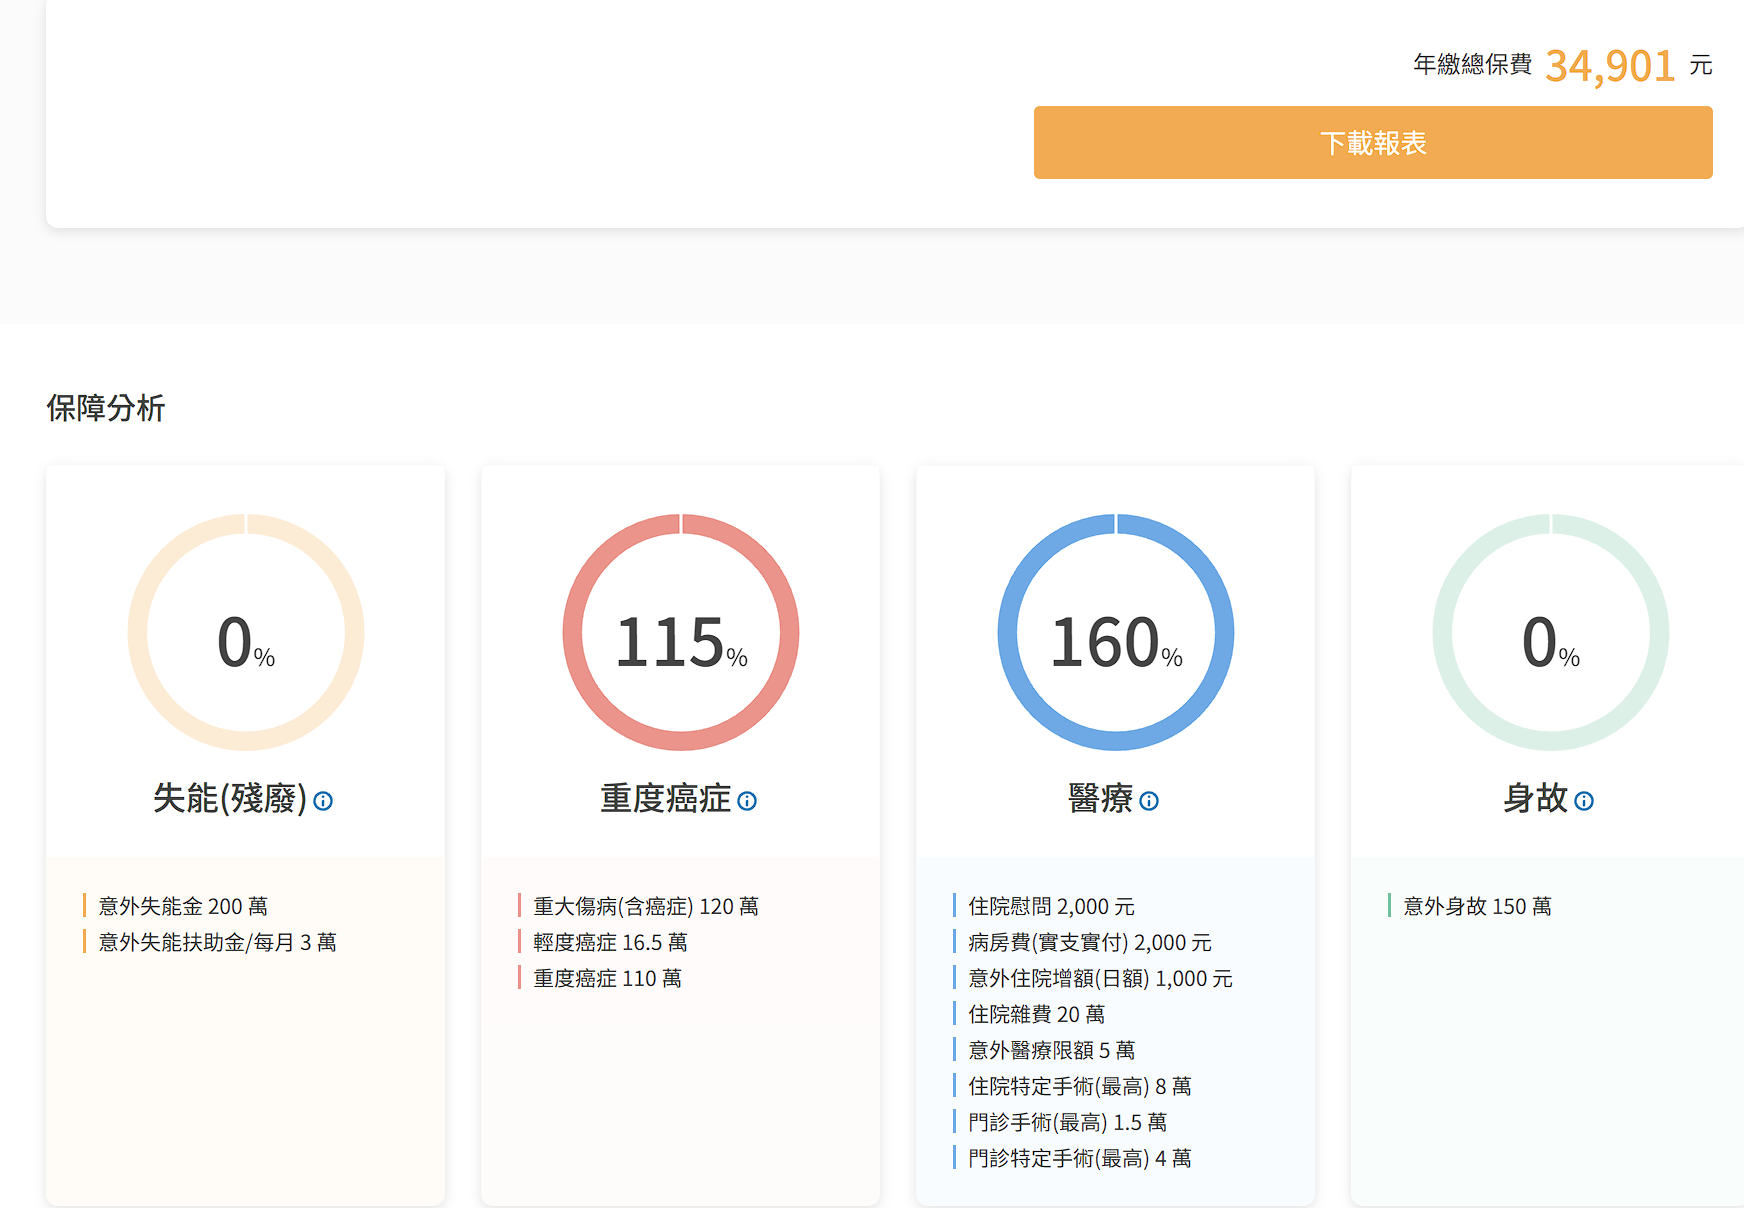Click the 下載報表 download button

[x=1372, y=143]
